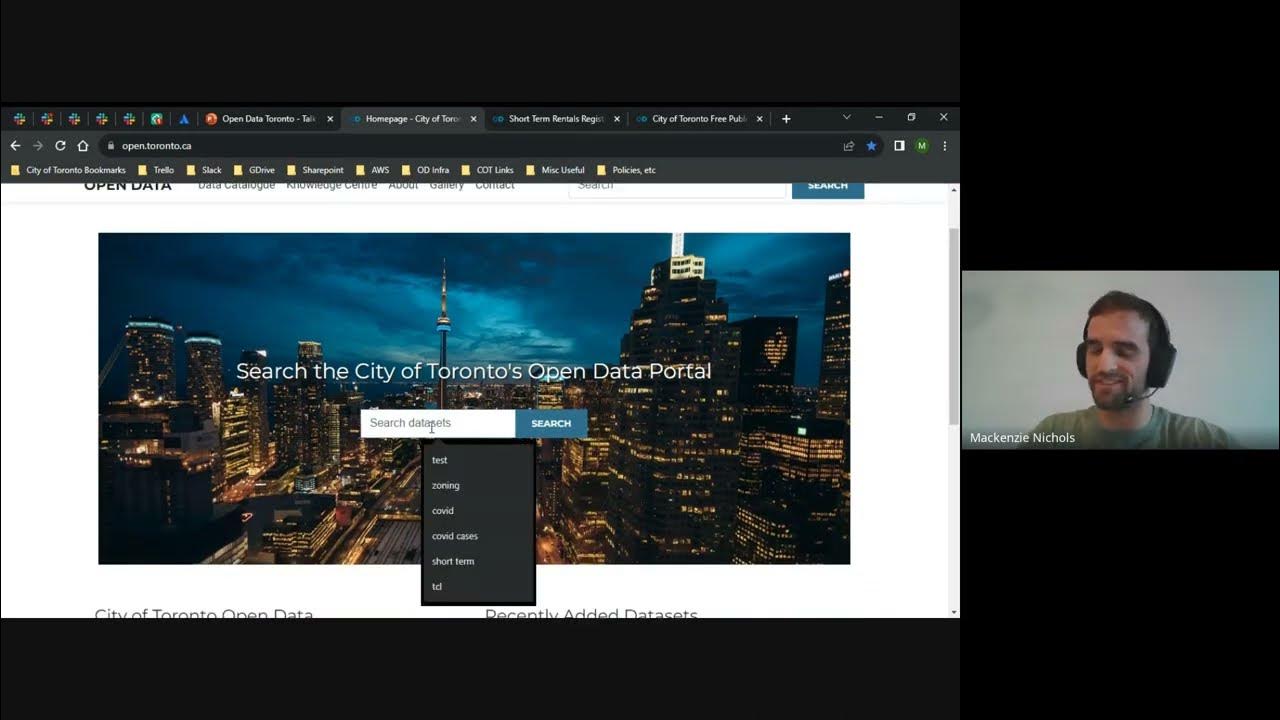Reload the page with the refresh icon
This screenshot has height=720, width=1280.
[x=60, y=146]
